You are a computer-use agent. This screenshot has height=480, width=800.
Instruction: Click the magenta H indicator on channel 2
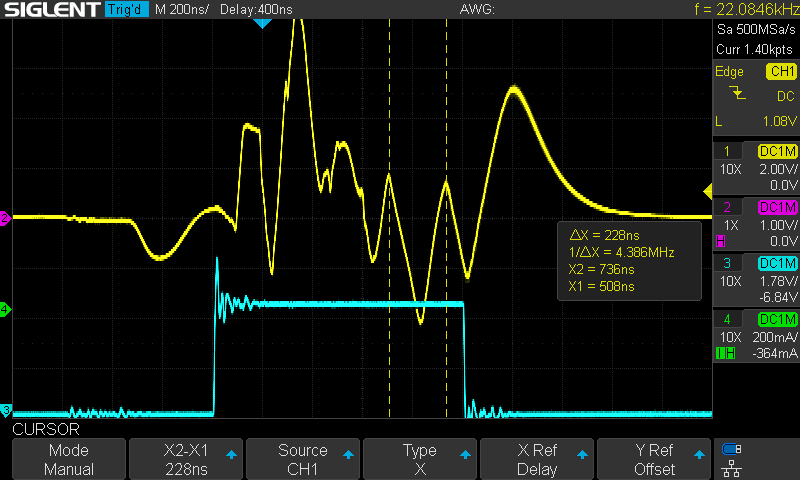tap(721, 241)
